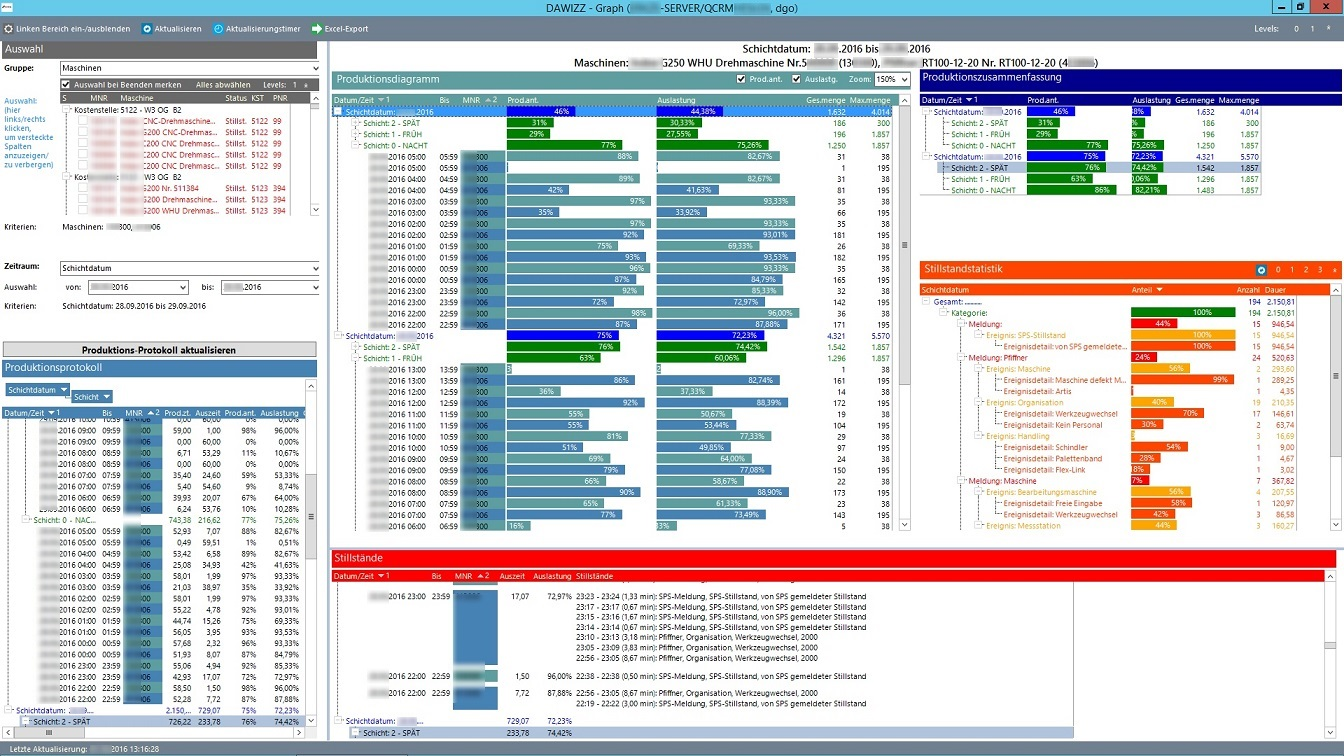
Task: Collapse the Gesamt node in Stillstandstatistik
Action: pos(926,301)
